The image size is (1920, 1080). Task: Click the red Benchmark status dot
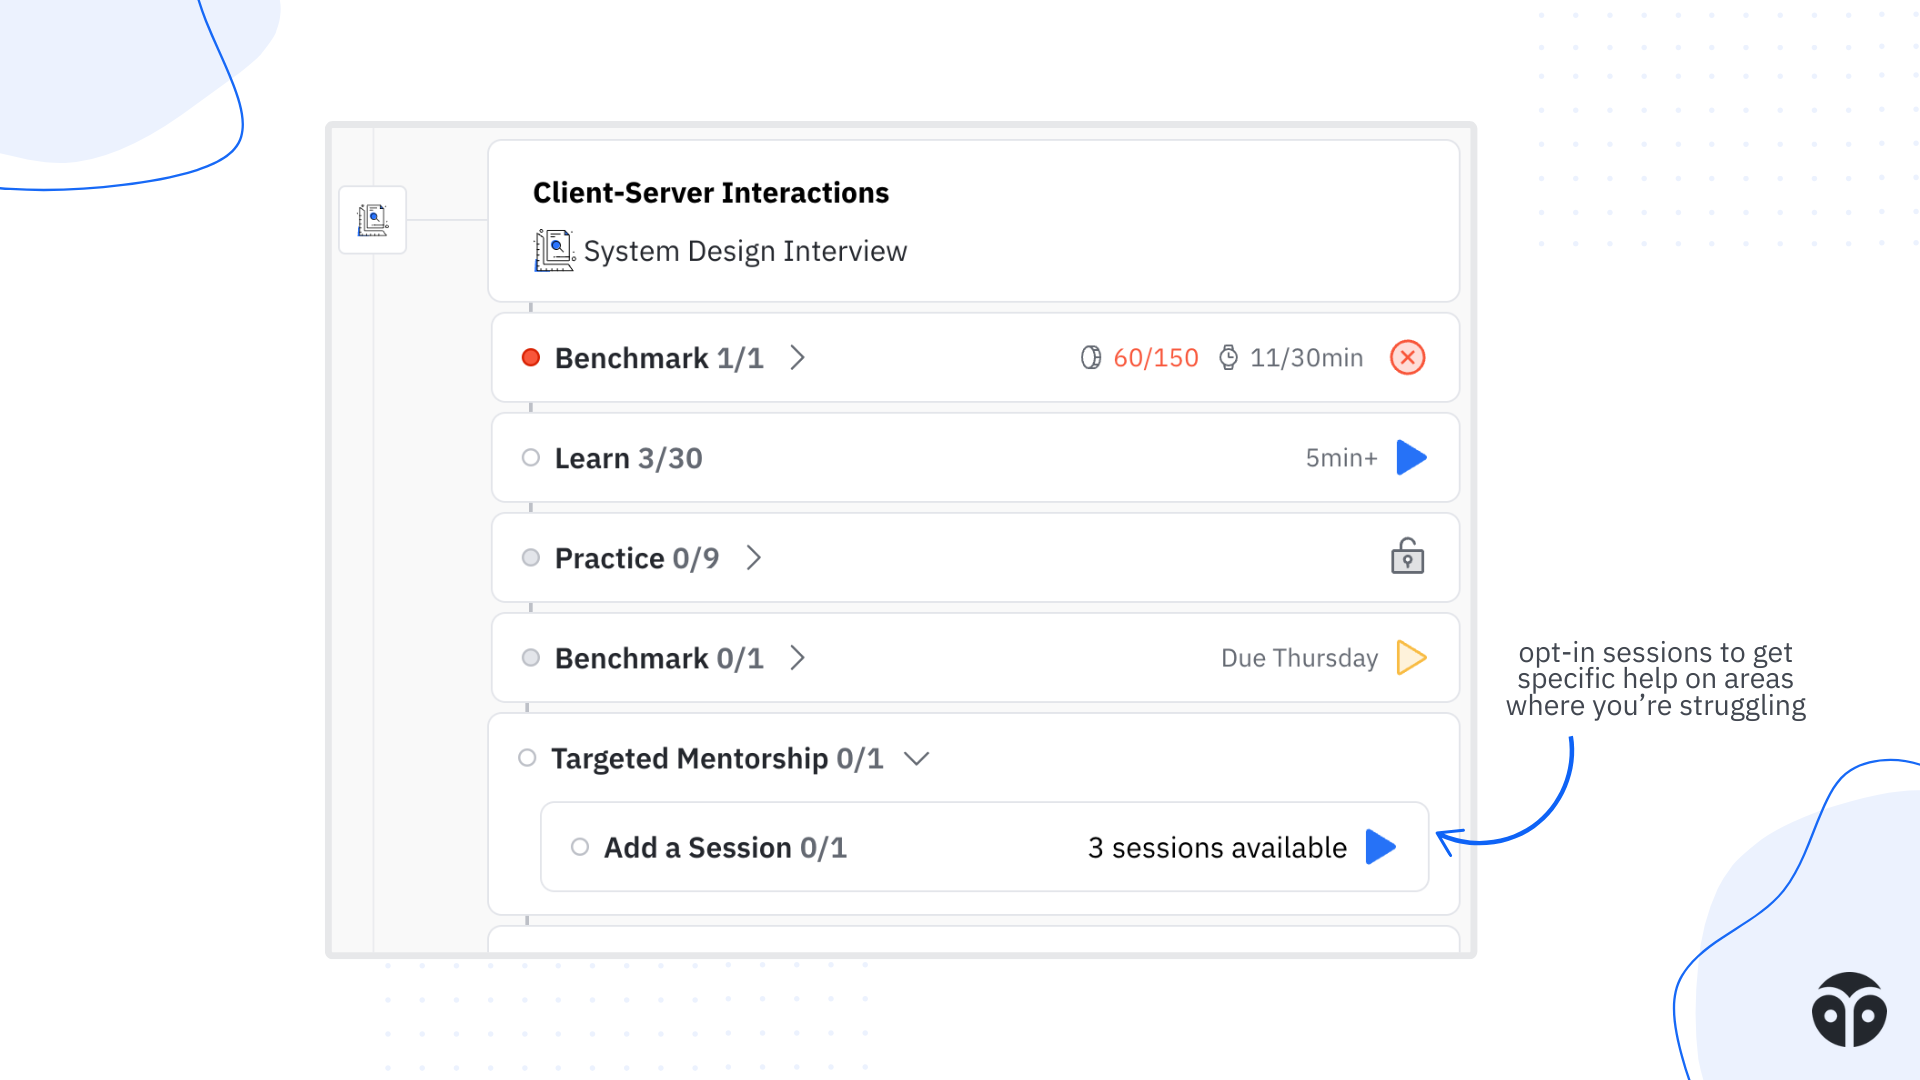point(531,358)
